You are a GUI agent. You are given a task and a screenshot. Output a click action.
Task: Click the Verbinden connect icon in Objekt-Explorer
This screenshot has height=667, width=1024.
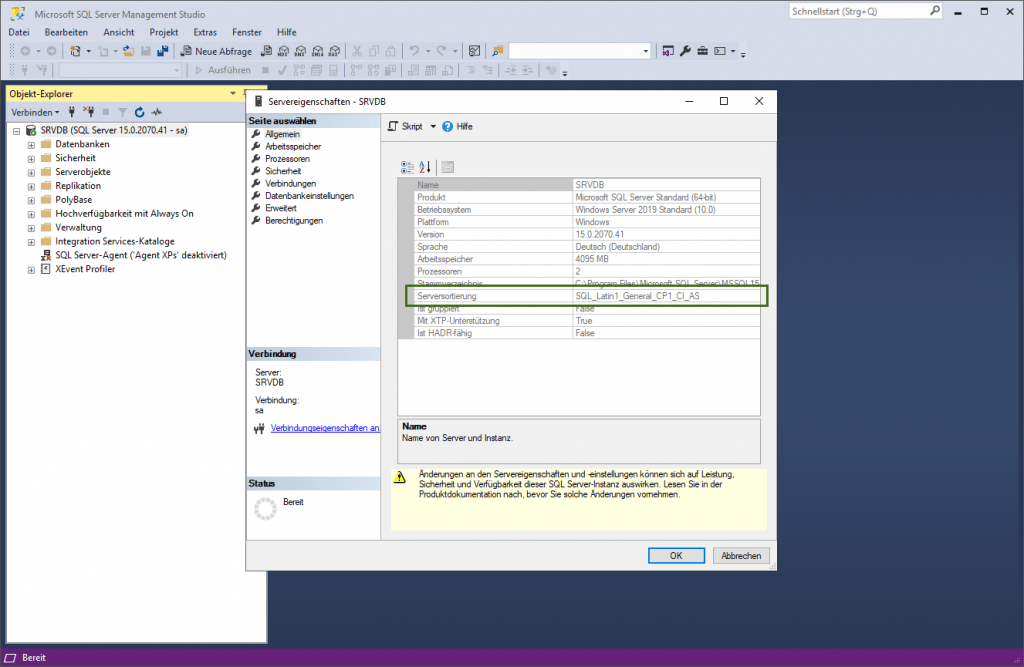coord(71,111)
